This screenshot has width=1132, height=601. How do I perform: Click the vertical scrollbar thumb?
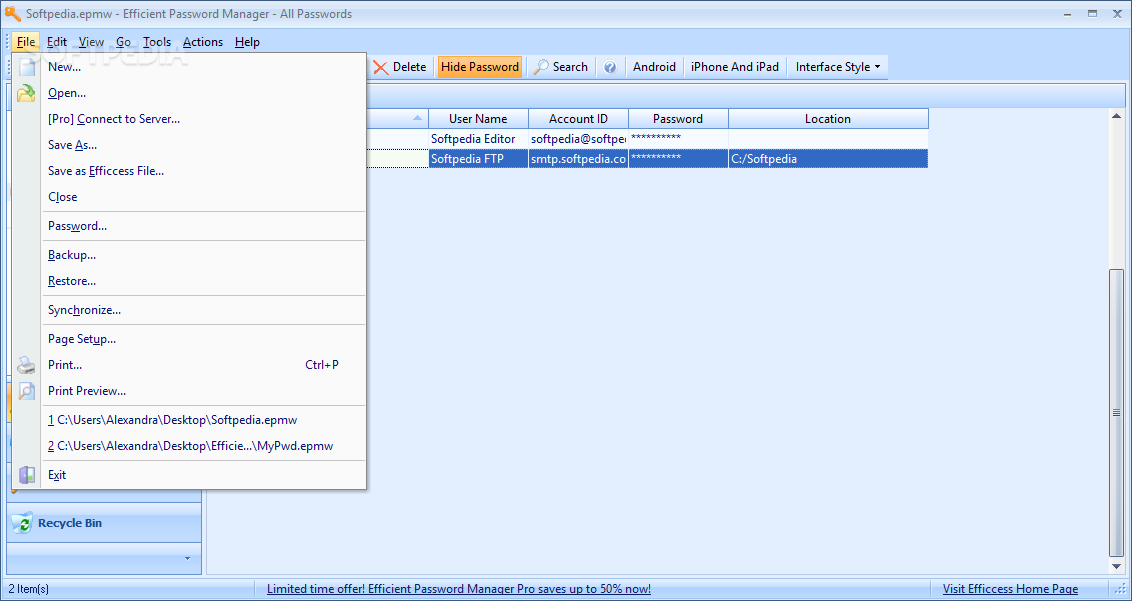pyautogui.click(x=1117, y=412)
